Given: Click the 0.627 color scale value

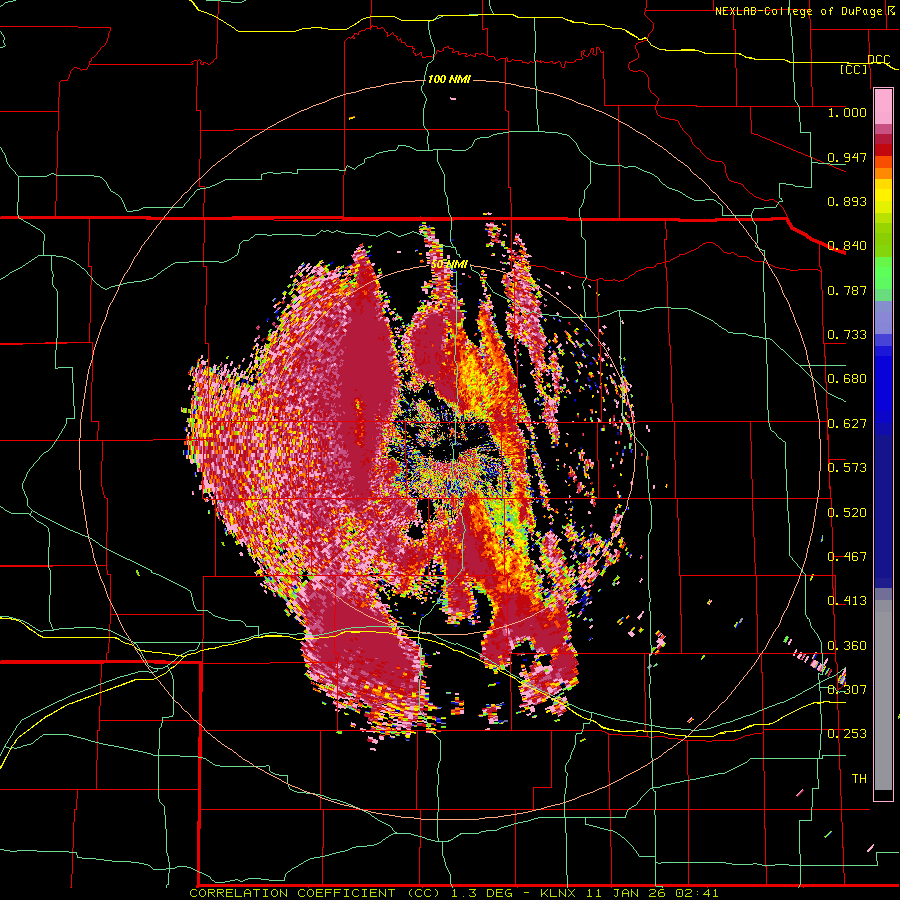Looking at the screenshot, I should 847,424.
